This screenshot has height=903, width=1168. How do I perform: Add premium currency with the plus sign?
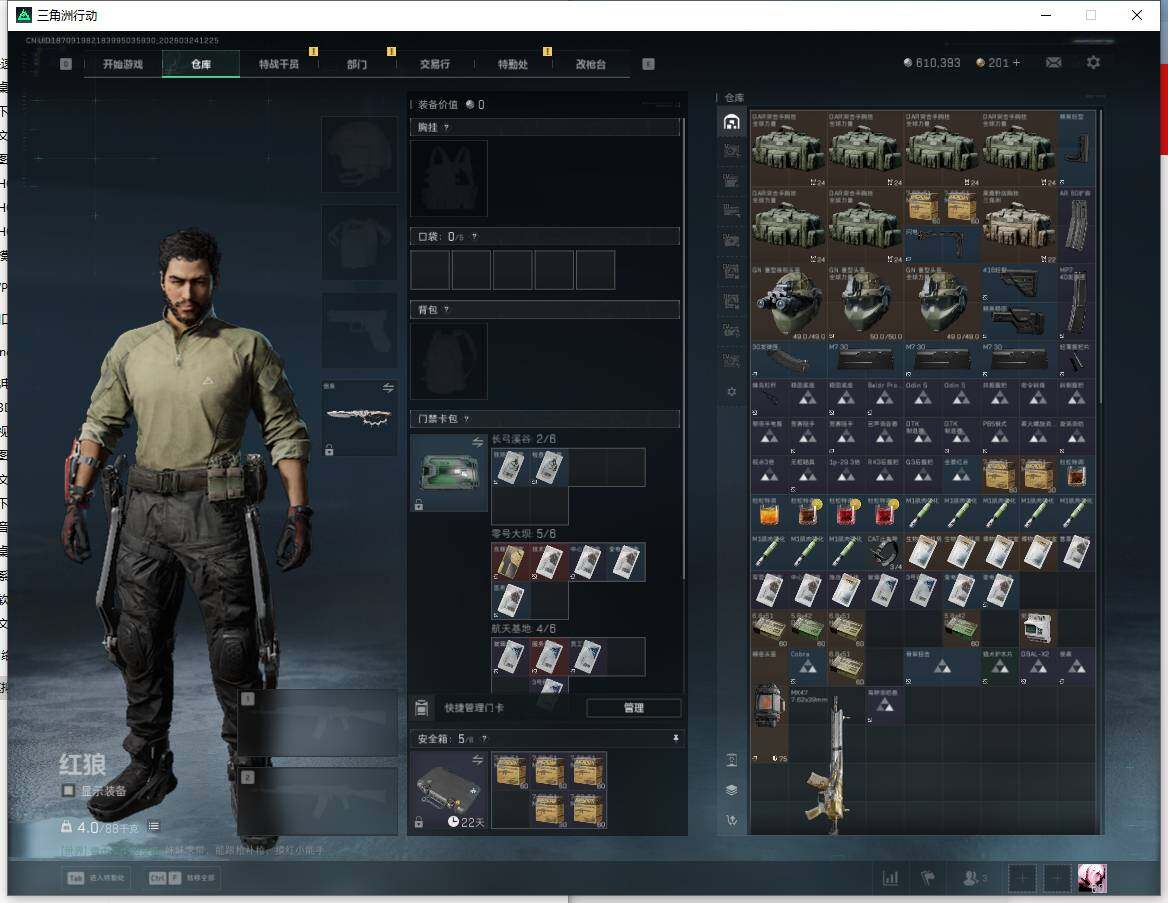pyautogui.click(x=1016, y=63)
